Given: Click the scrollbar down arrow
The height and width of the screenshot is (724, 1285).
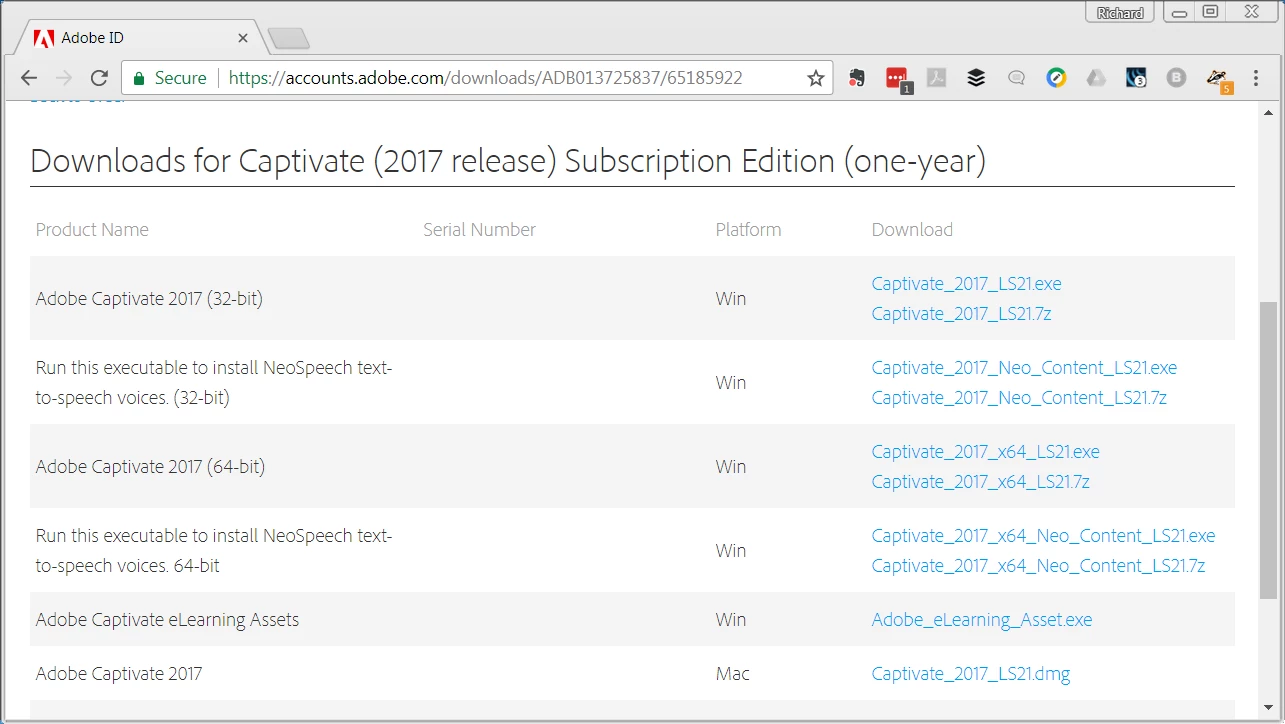Looking at the screenshot, I should coord(1267,709).
